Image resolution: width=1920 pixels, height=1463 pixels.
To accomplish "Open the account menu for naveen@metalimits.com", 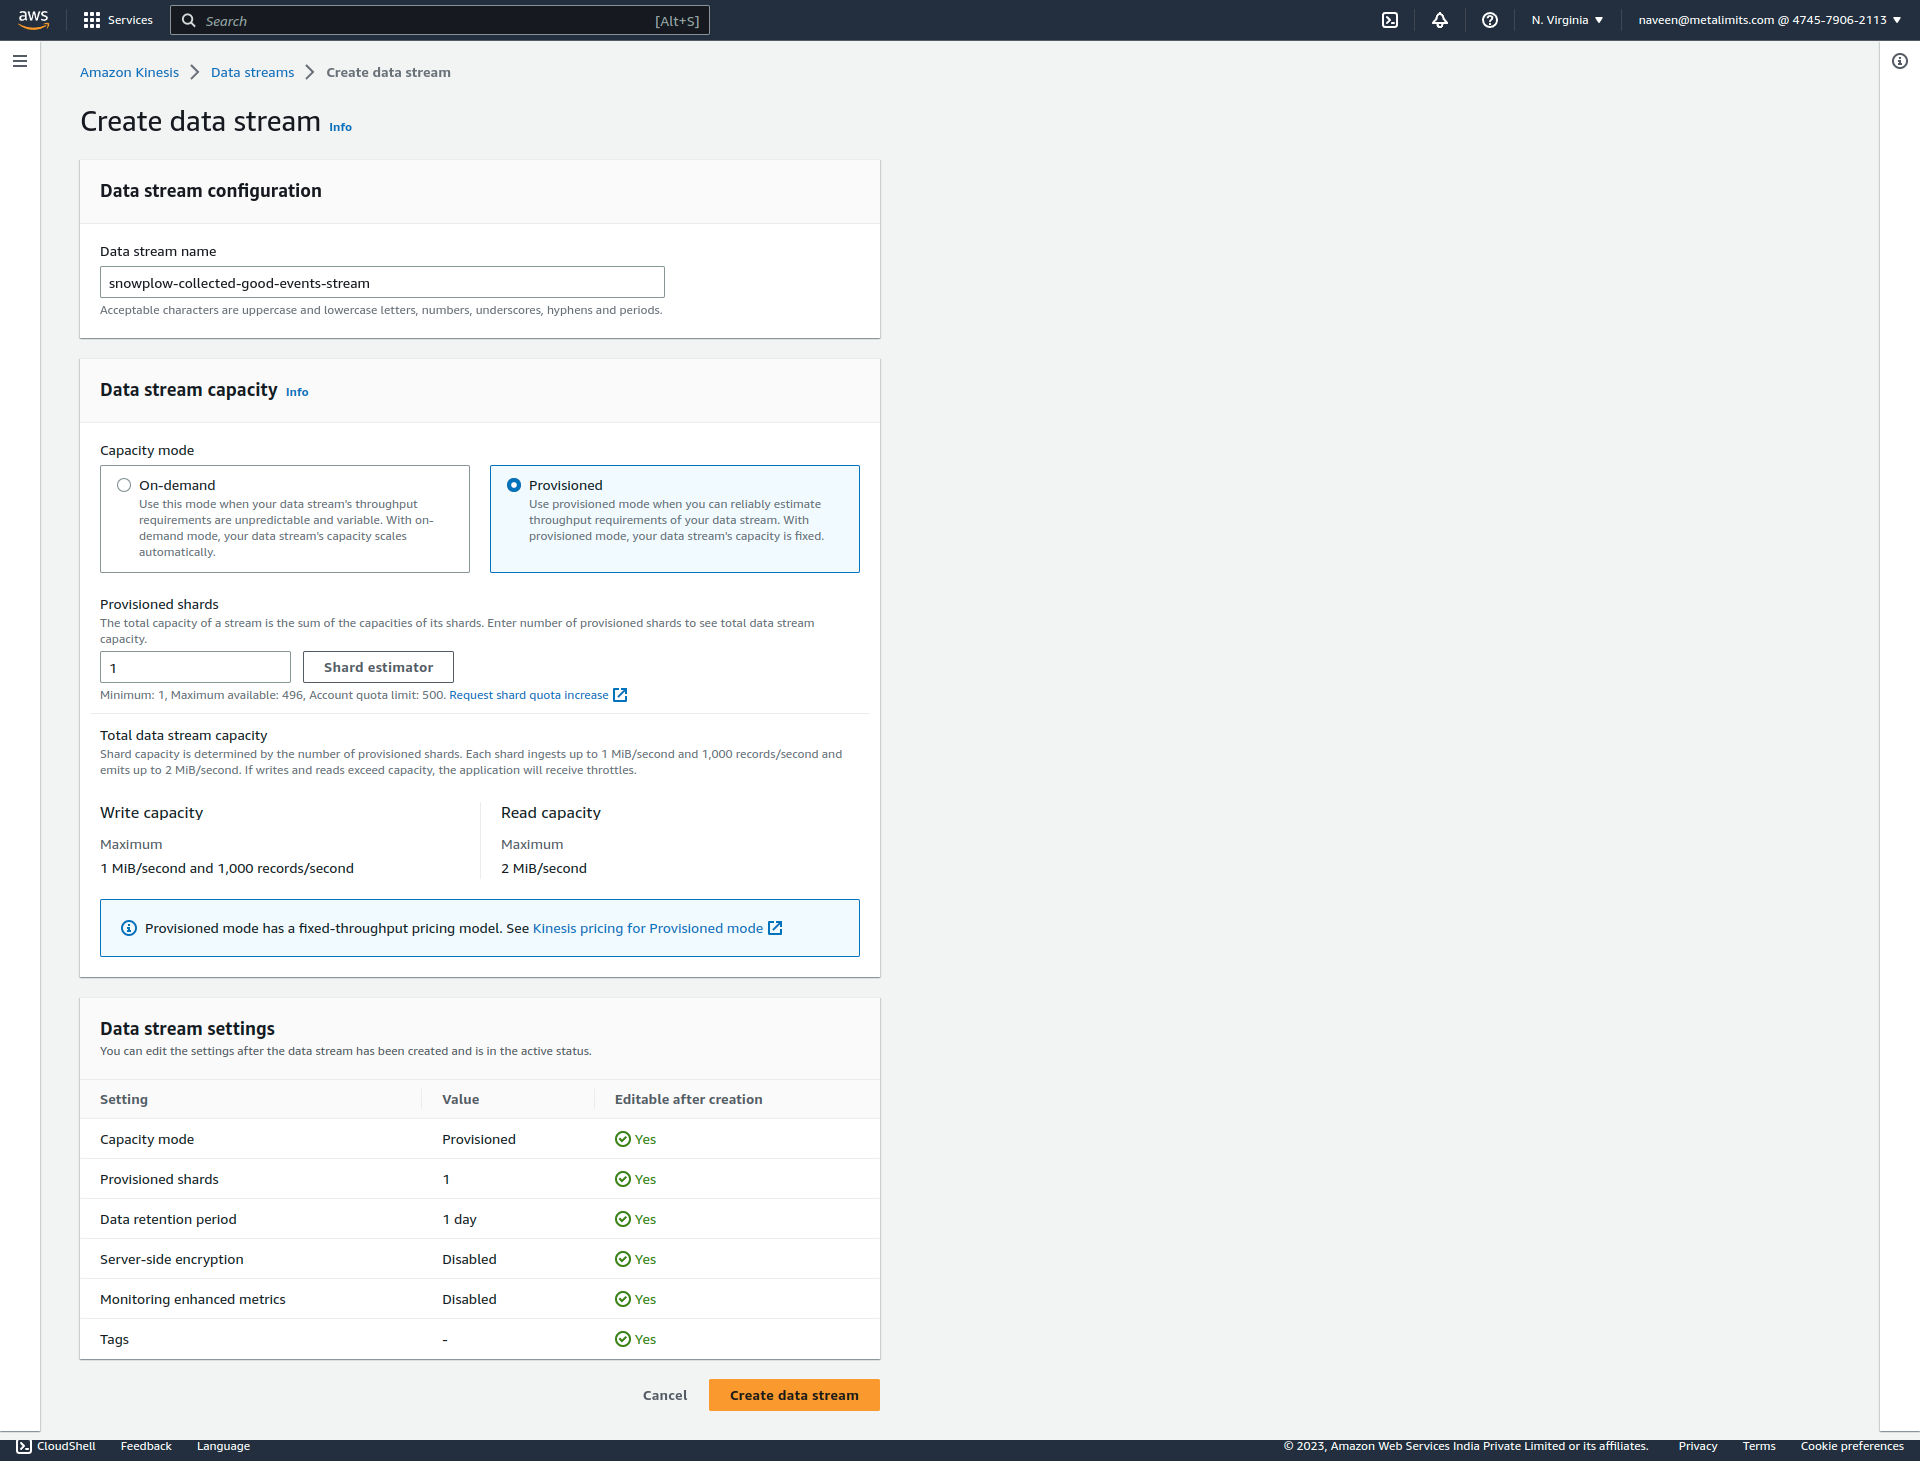I will 1769,20.
